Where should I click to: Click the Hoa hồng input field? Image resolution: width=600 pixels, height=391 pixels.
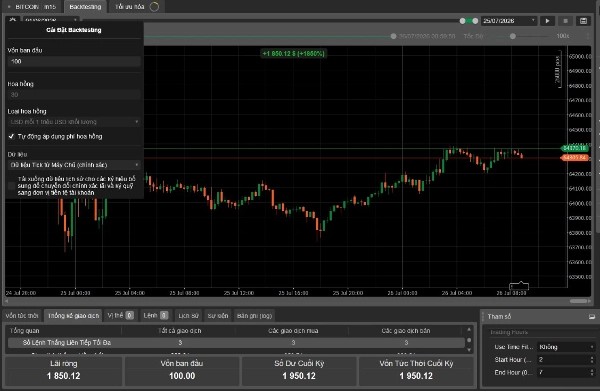(74, 94)
